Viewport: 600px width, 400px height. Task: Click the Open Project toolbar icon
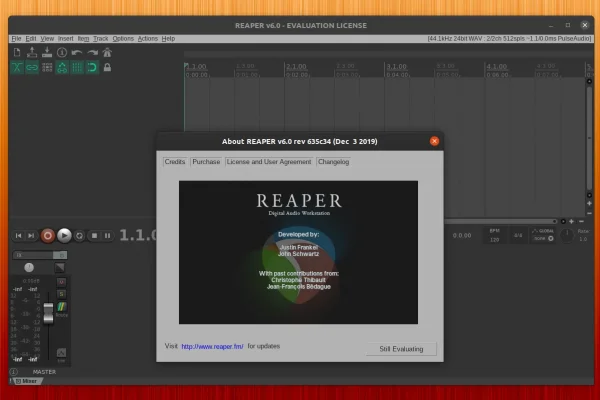click(x=33, y=52)
